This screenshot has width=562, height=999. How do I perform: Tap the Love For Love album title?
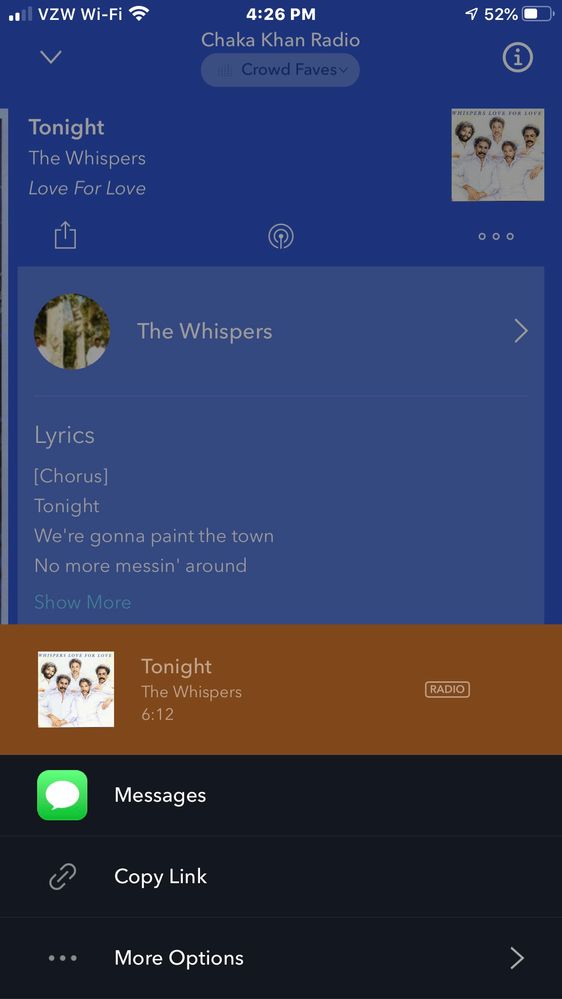[x=87, y=189]
